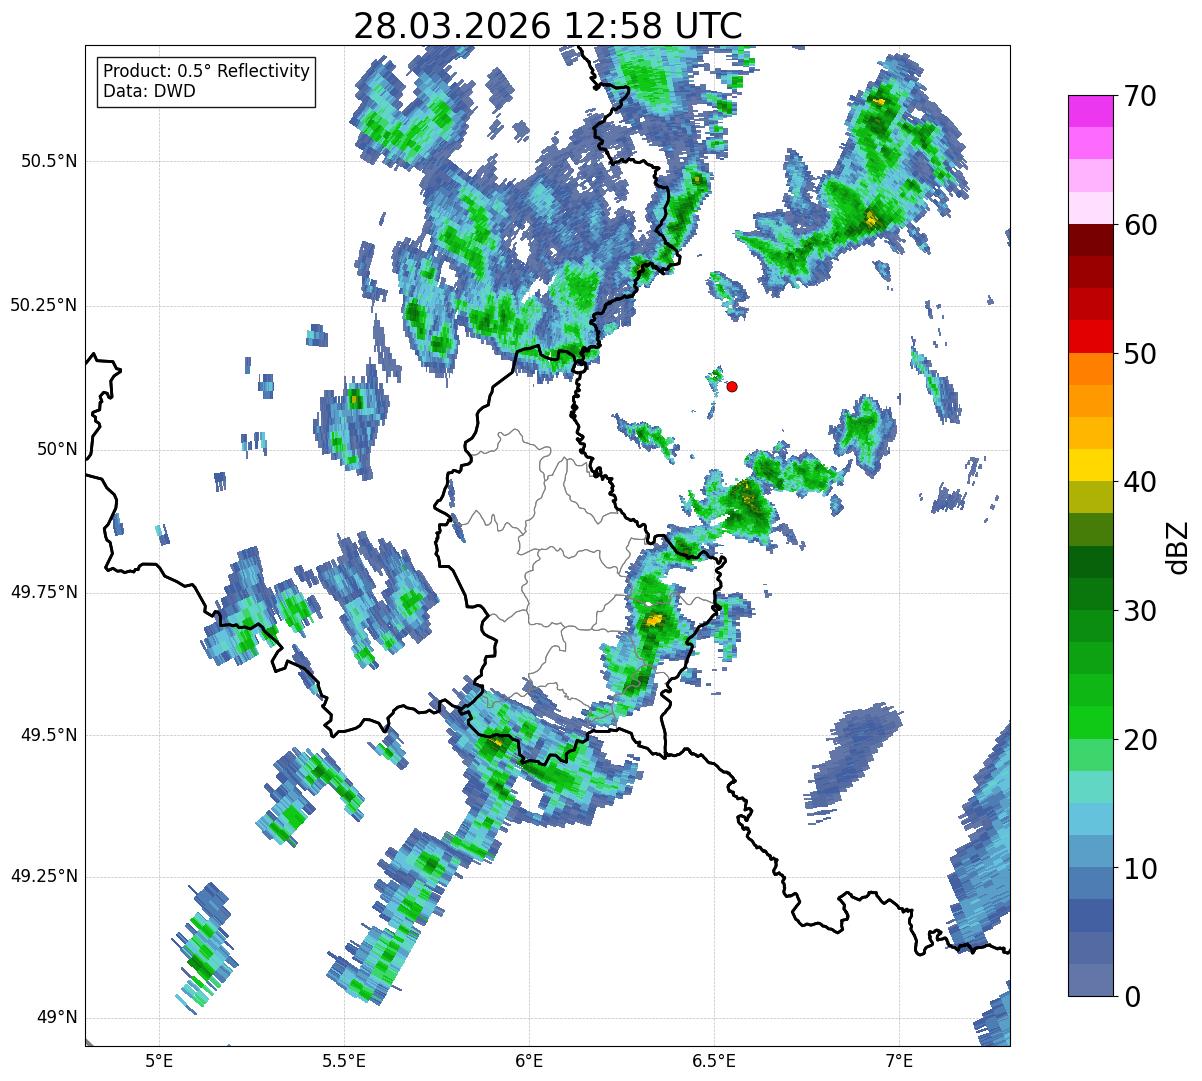The image size is (1202, 1081).
Task: Click the red station marker dot
Action: (732, 387)
